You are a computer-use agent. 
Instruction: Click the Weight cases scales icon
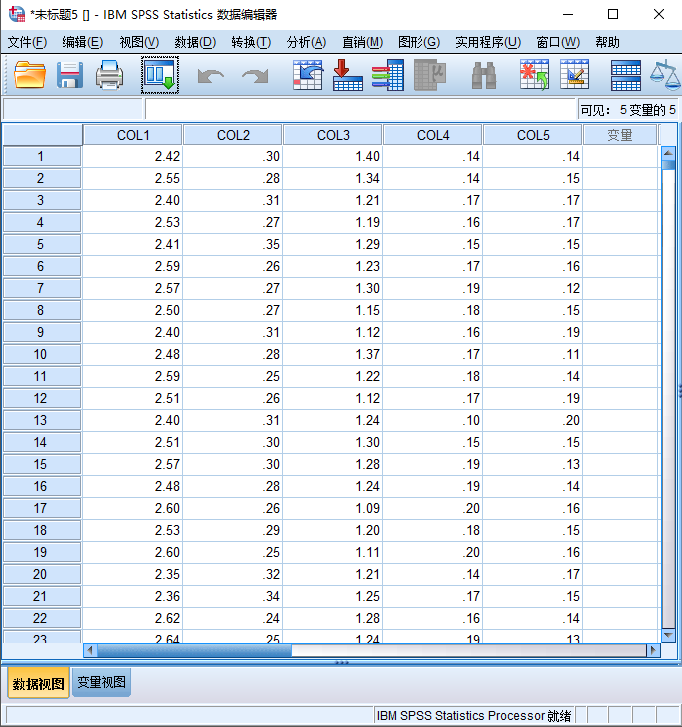(666, 75)
